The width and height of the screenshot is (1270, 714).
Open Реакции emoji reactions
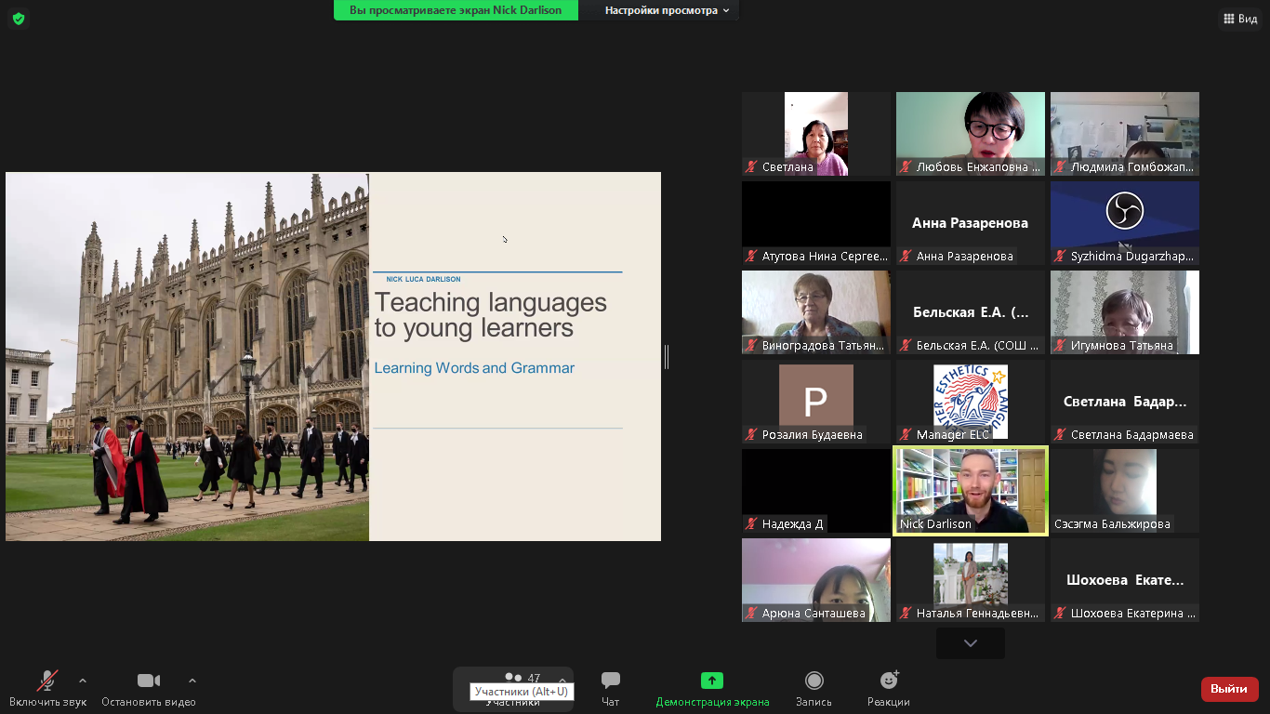point(888,681)
